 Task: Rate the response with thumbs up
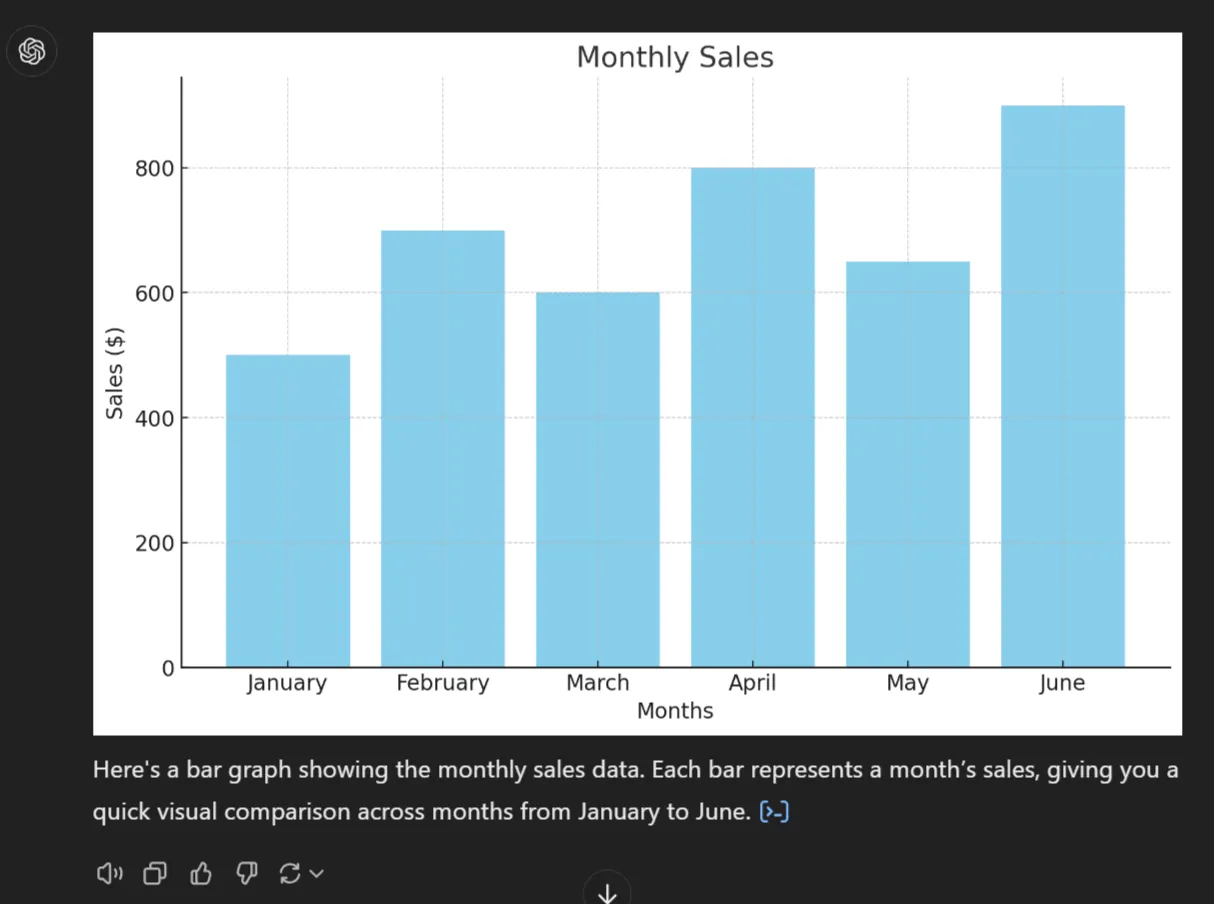pyautogui.click(x=200, y=873)
